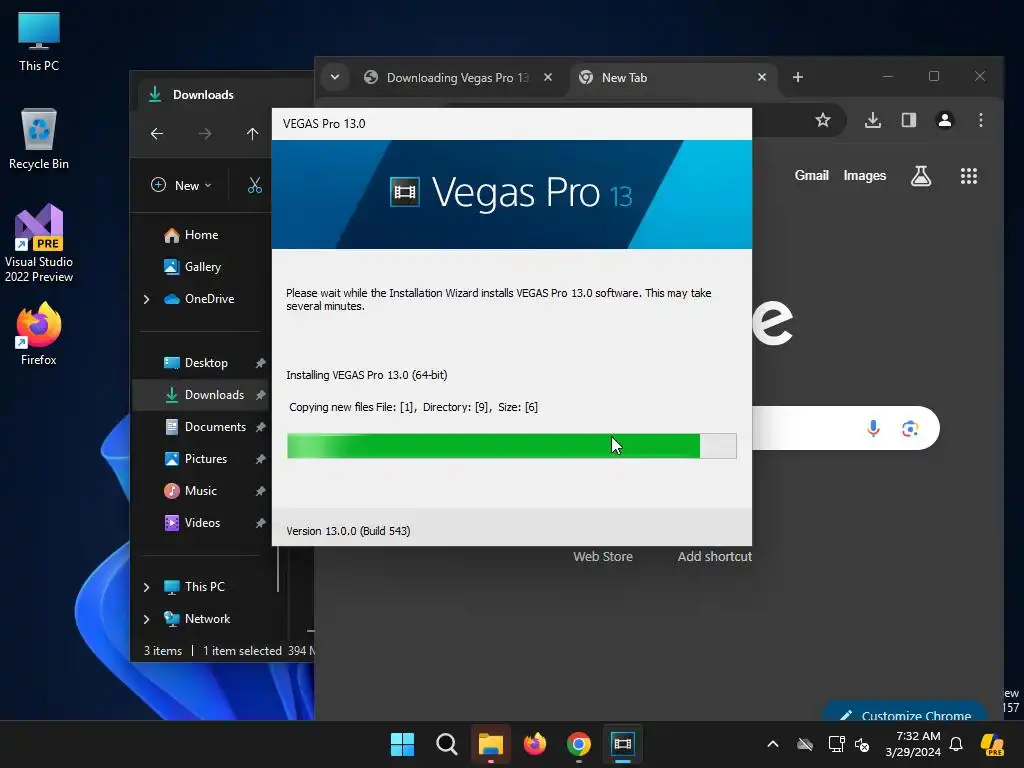Open Chrome tab search dropdown
The width and height of the screenshot is (1024, 768).
(335, 77)
